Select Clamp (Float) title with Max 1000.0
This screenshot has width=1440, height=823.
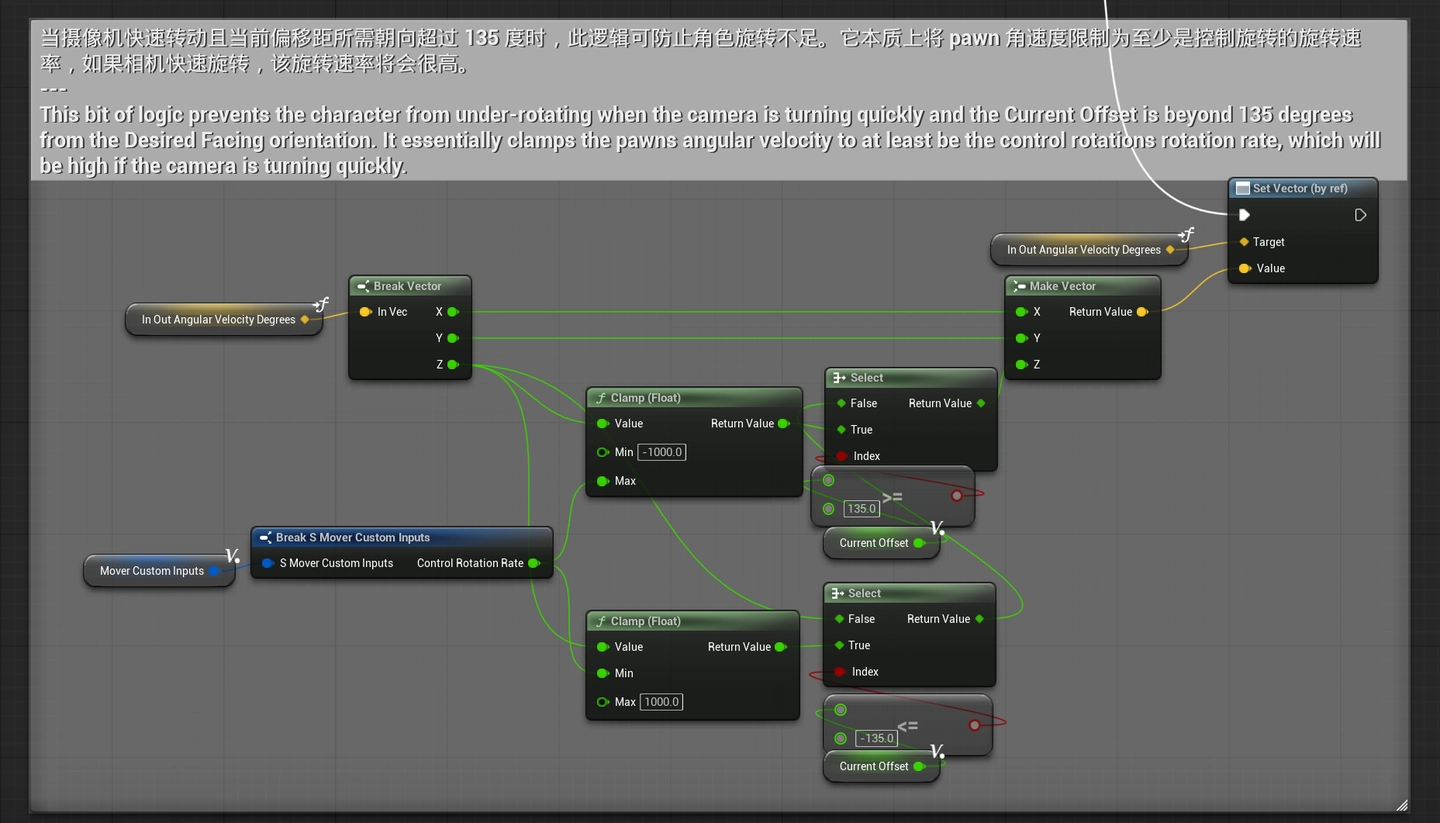646,621
